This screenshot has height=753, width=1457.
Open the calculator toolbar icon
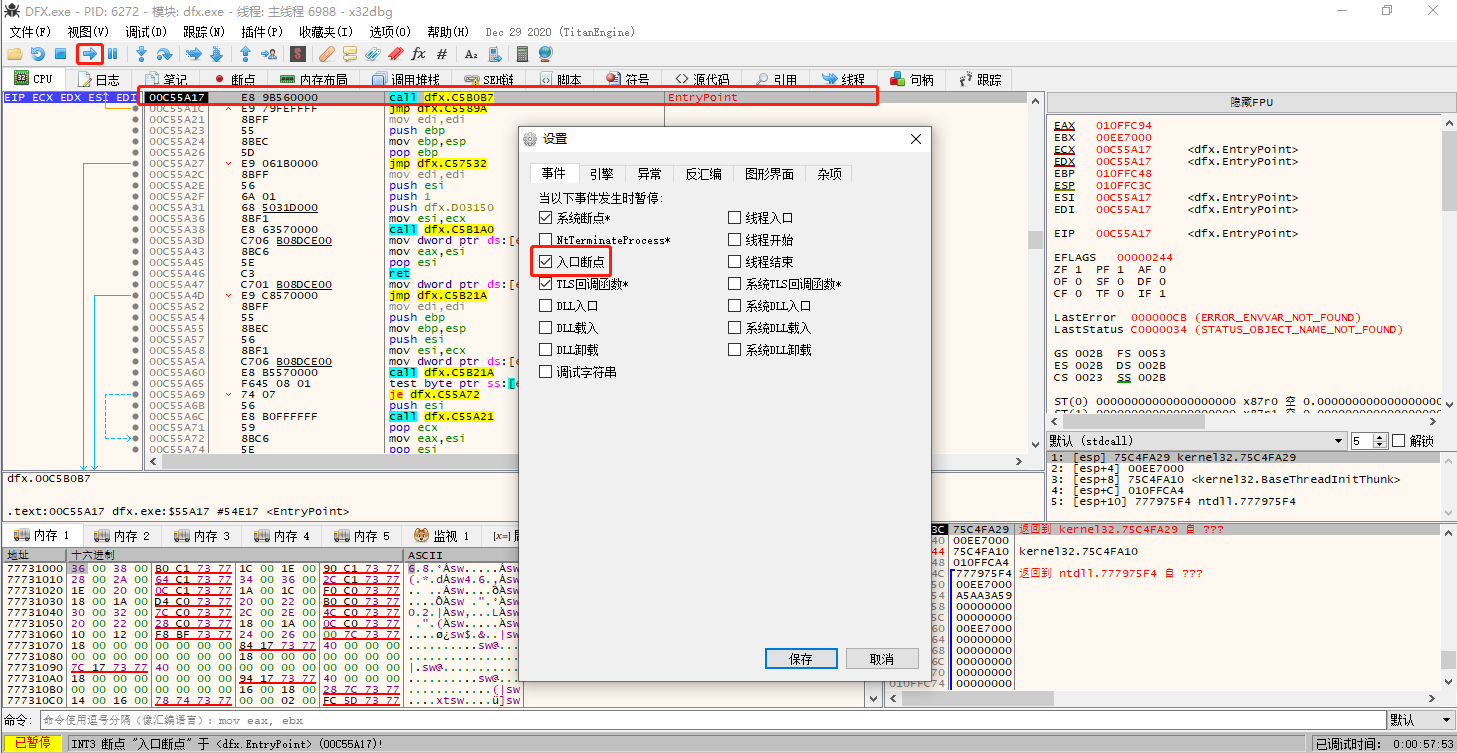click(522, 54)
